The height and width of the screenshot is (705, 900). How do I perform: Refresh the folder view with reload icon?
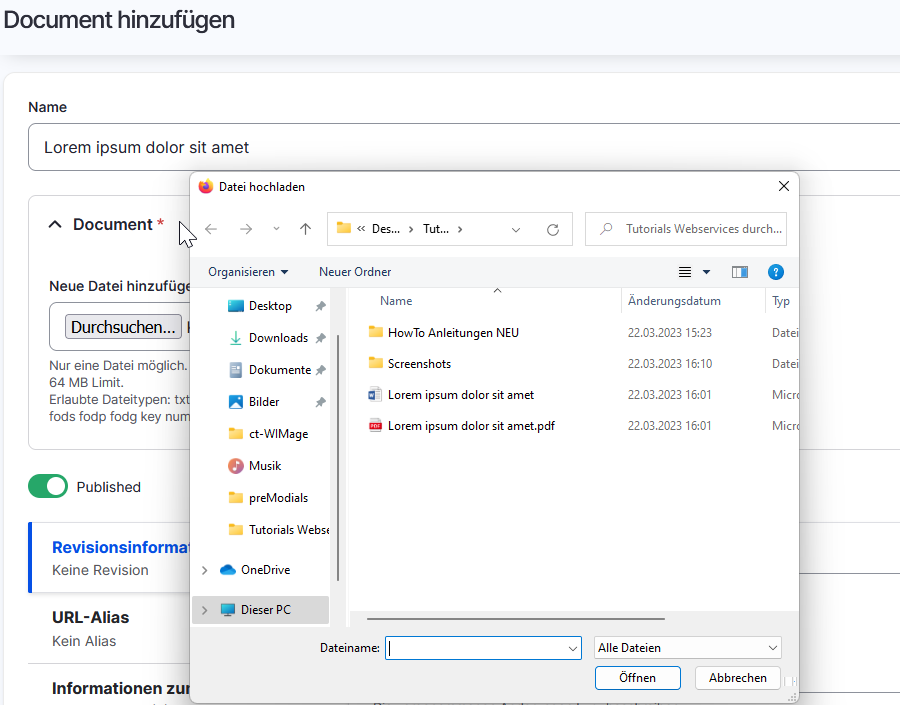(x=553, y=230)
